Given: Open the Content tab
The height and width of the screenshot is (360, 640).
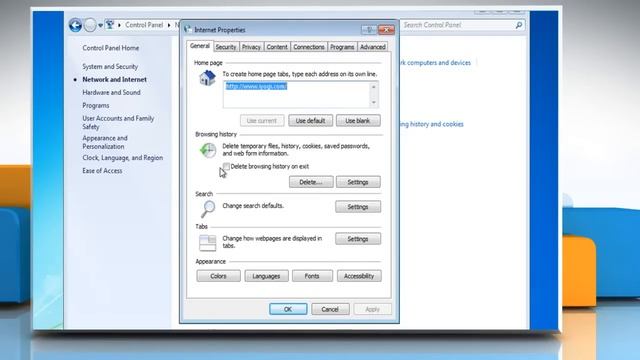Looking at the screenshot, I should point(277,47).
